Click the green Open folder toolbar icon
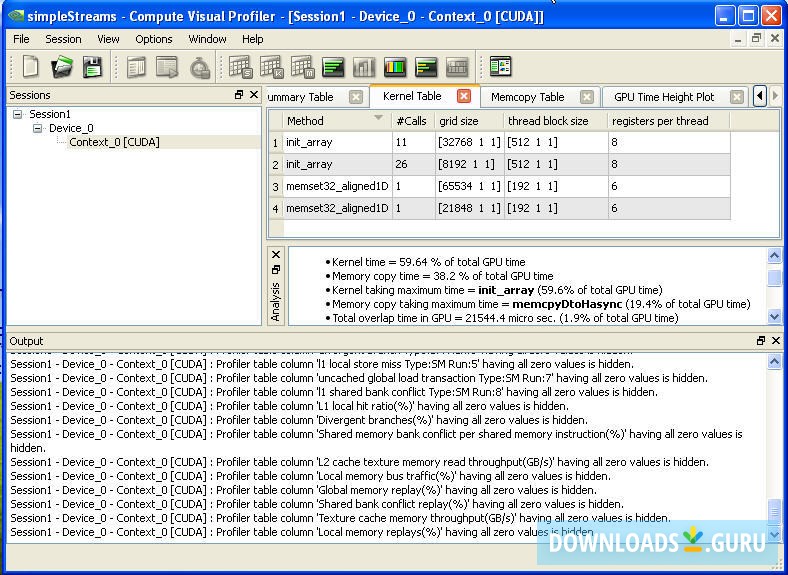The width and height of the screenshot is (788, 575). click(x=62, y=67)
